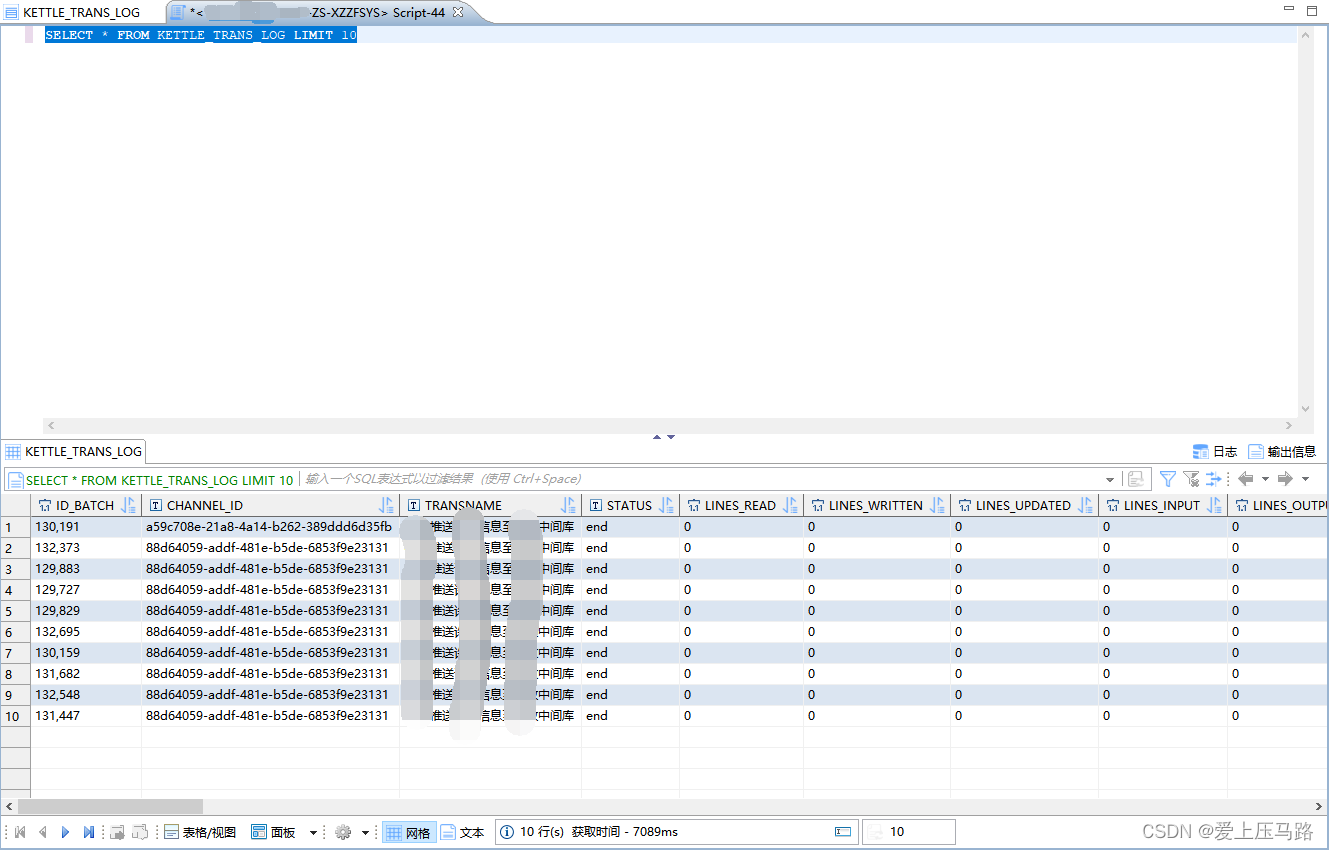Open 面板 panels dropdown arrow
This screenshot has width=1329, height=850.
point(313,832)
